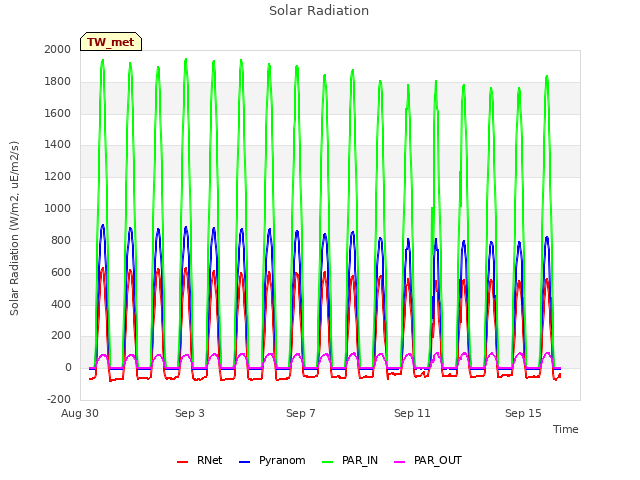Click the 400 y-axis tick label
The image size is (640, 480).
(61, 304)
